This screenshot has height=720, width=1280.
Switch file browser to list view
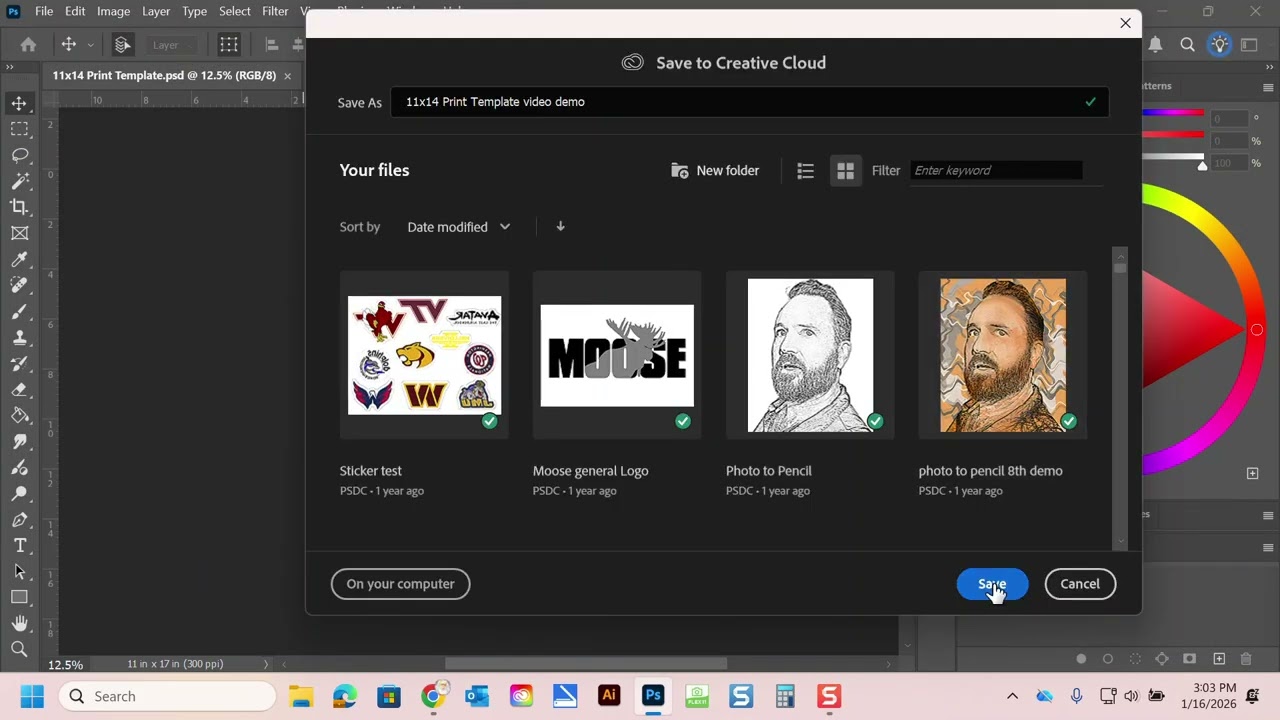pos(805,171)
